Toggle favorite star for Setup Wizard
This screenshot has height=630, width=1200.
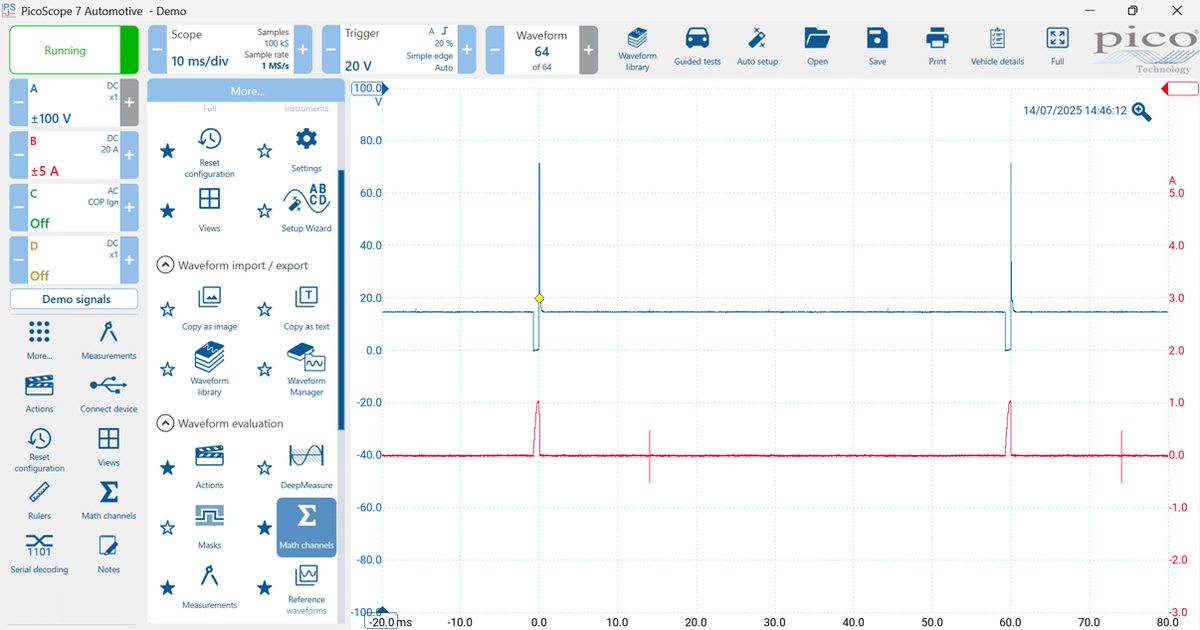click(264, 210)
